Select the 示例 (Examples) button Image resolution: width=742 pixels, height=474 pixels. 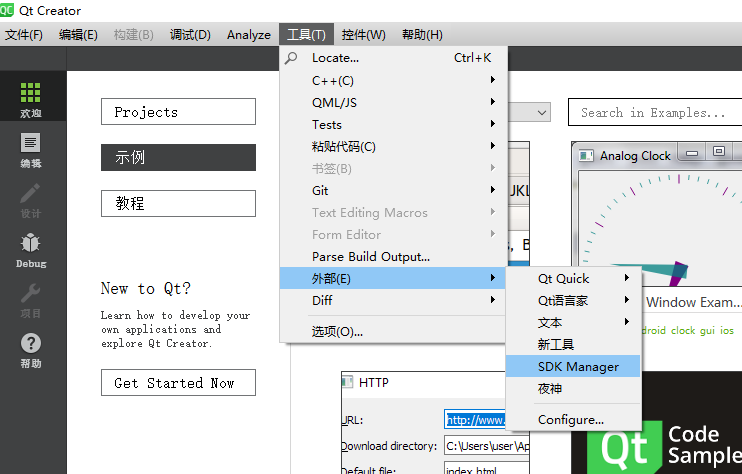tap(178, 158)
